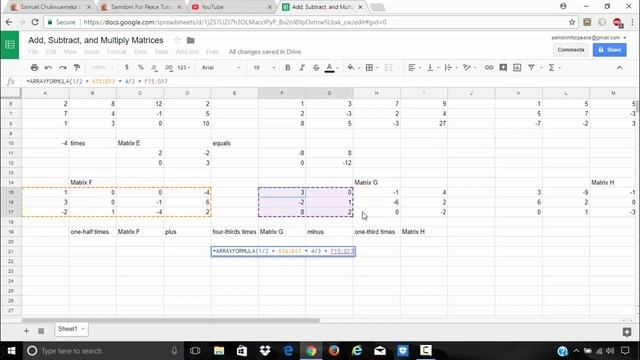Click the move to folder icon

191,40
